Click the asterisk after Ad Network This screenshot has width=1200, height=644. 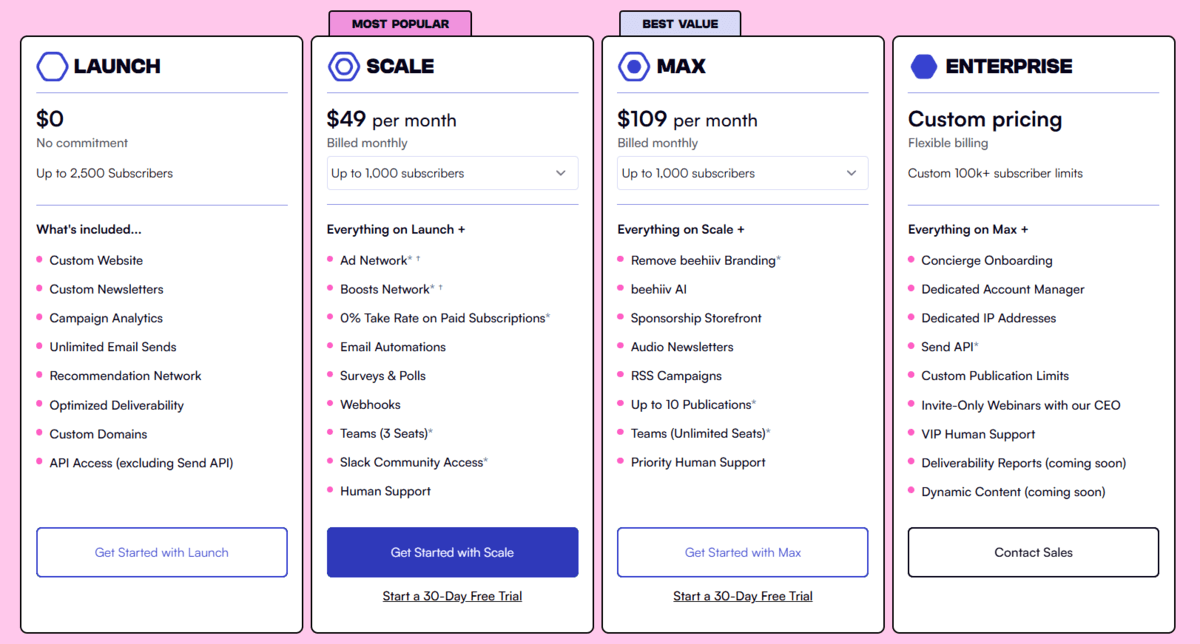(x=410, y=256)
